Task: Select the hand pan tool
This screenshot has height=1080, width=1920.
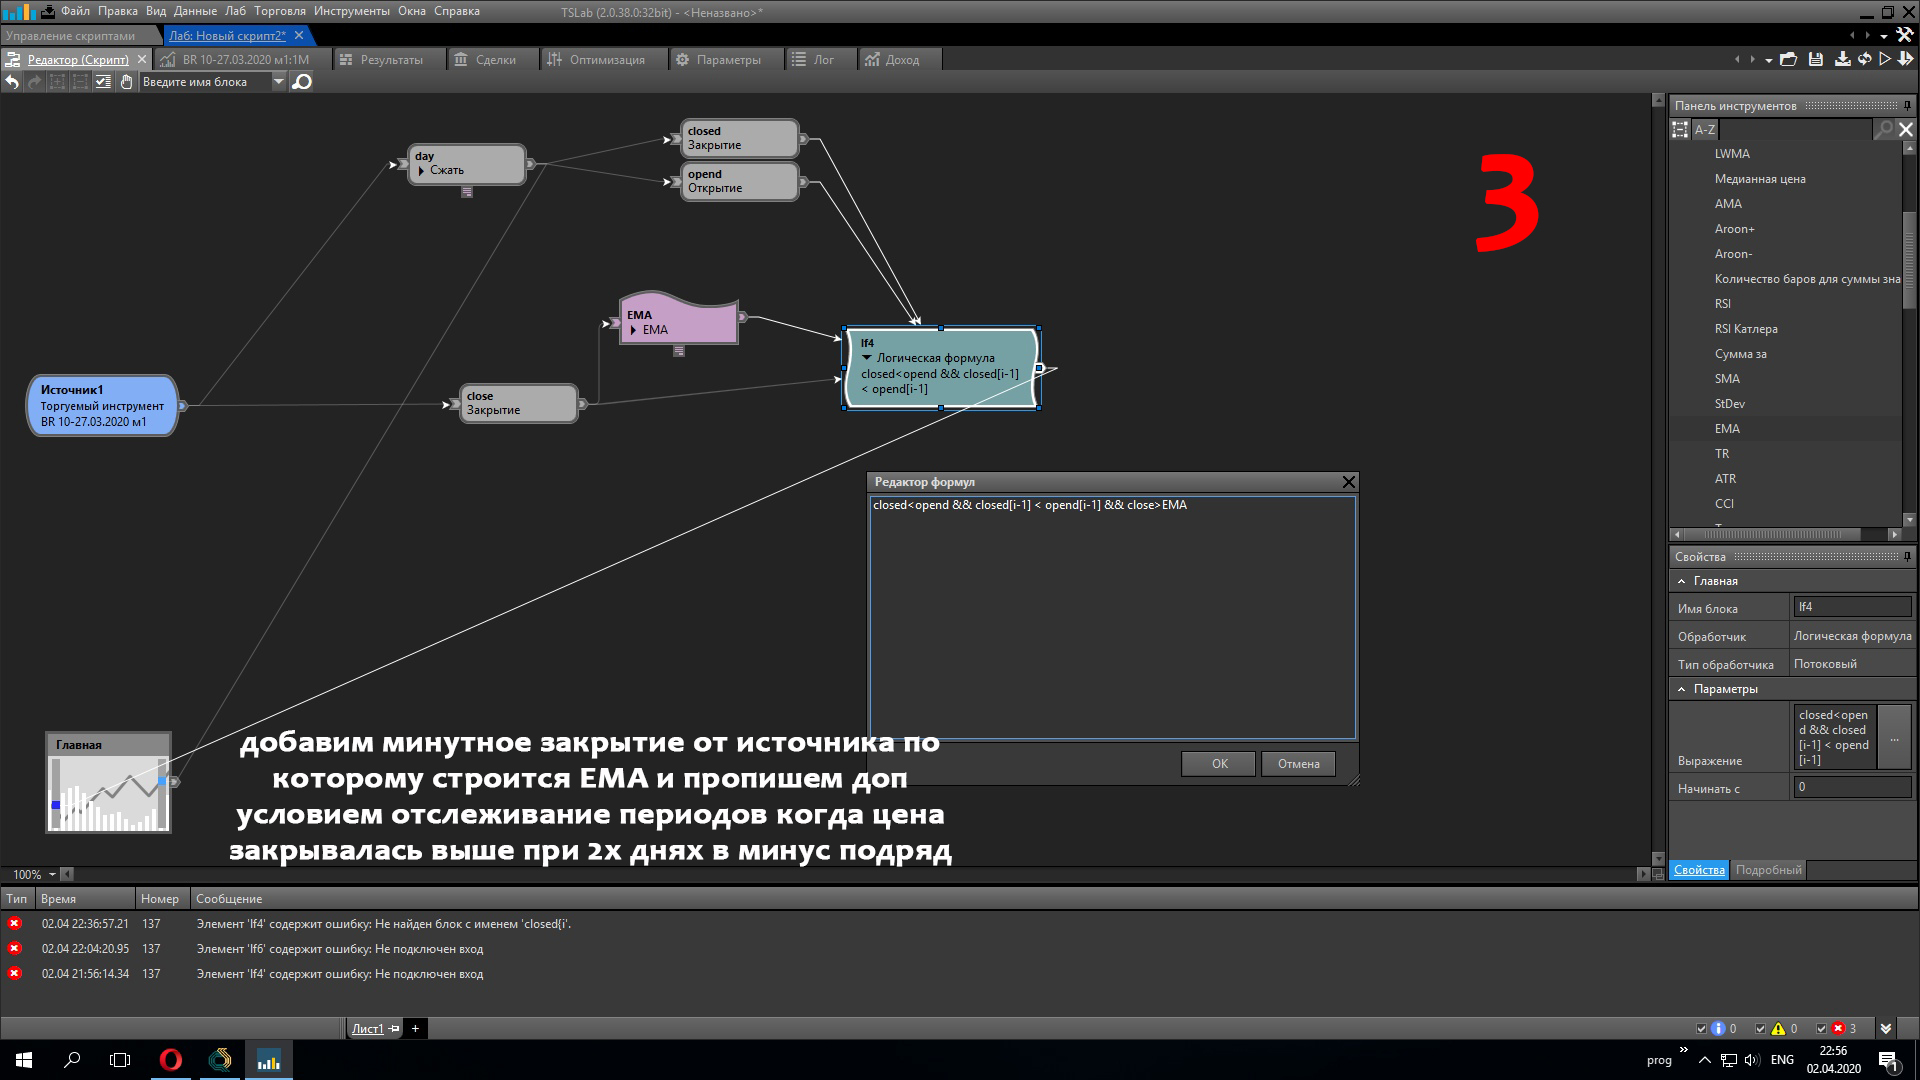Action: [126, 82]
